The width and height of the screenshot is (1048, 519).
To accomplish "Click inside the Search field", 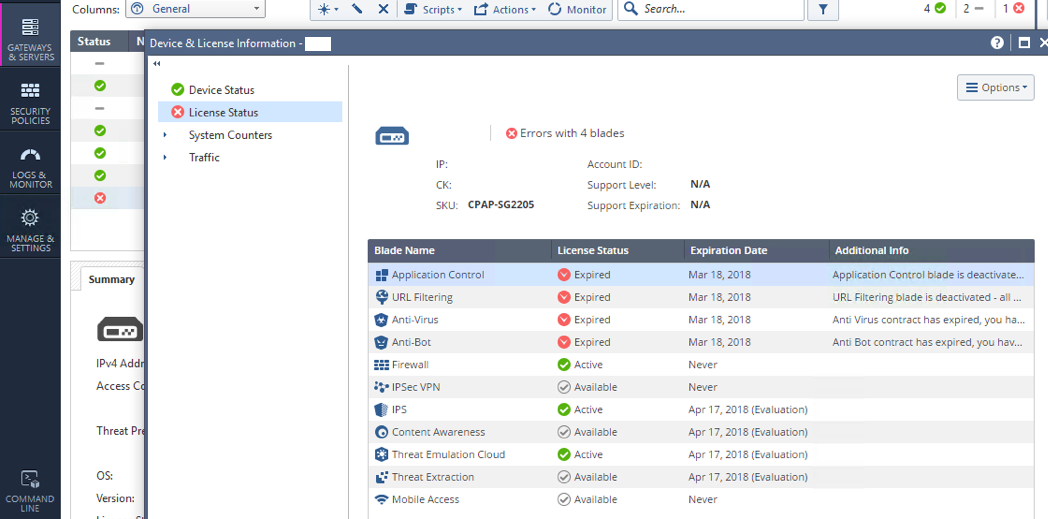I will click(x=711, y=9).
